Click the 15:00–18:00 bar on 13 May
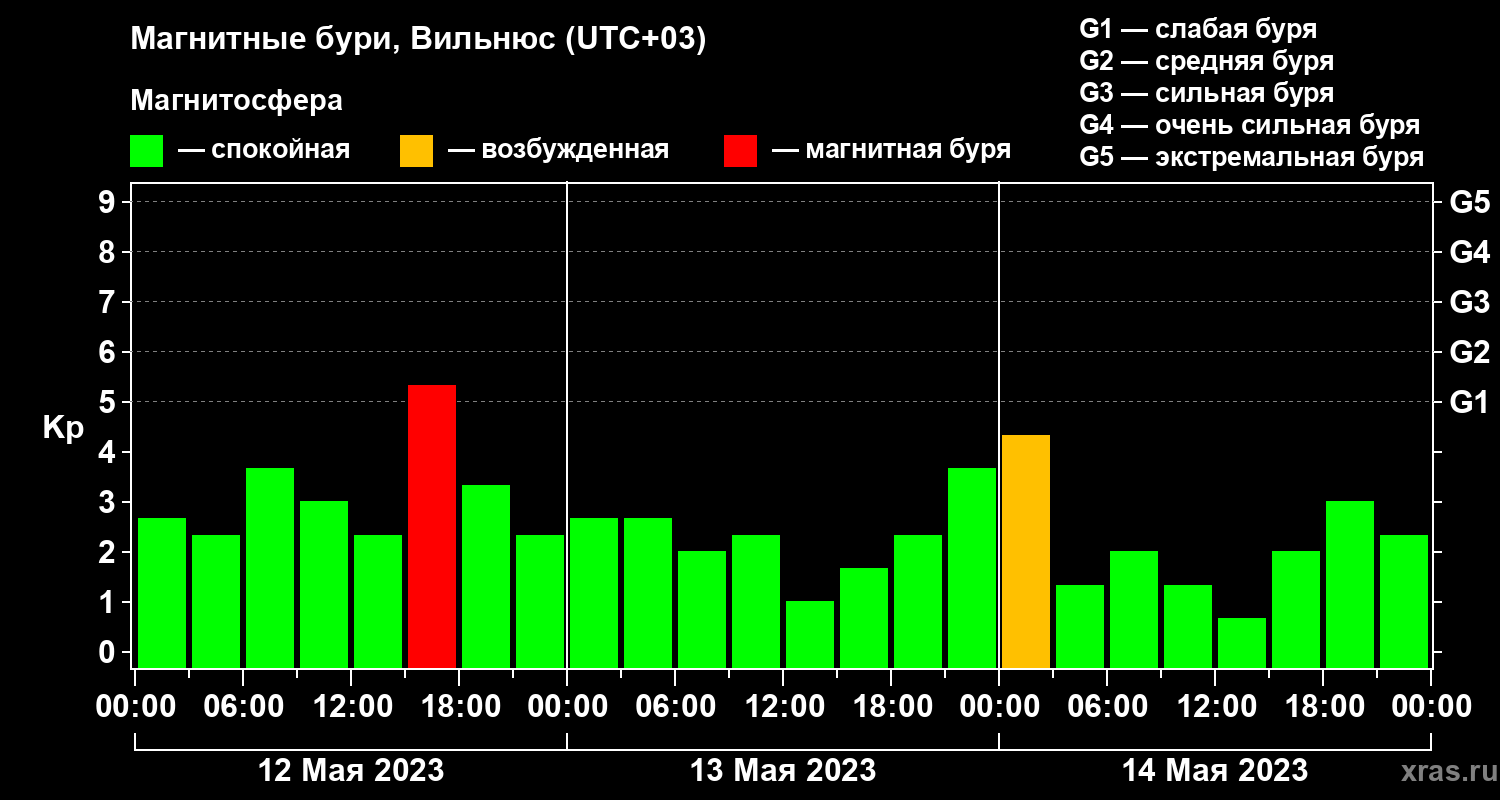This screenshot has height=800, width=1500. [864, 618]
